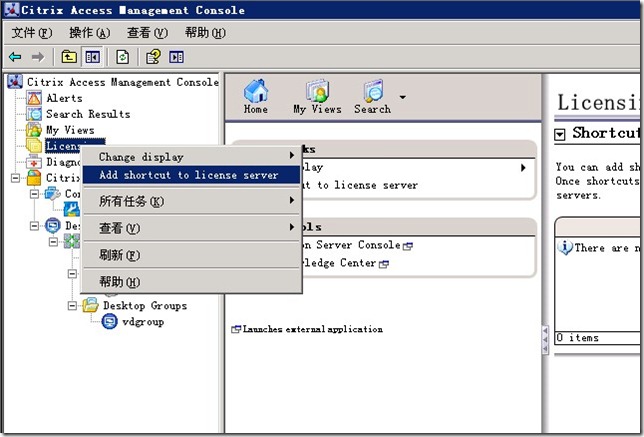Open 所有任务(K) submenu
The width and height of the screenshot is (644, 437).
[x=191, y=201]
